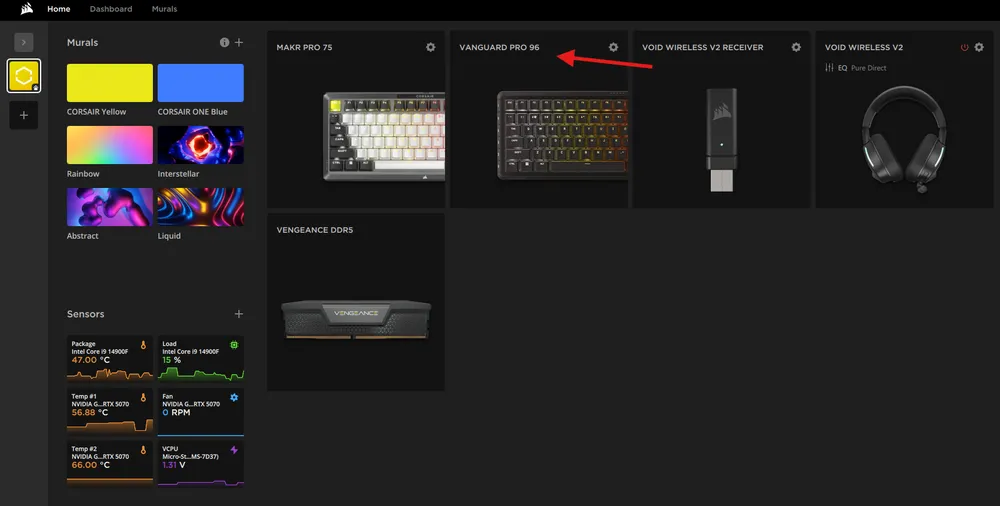
Task: Choose the Abstract mural thumbnail
Action: 110,207
